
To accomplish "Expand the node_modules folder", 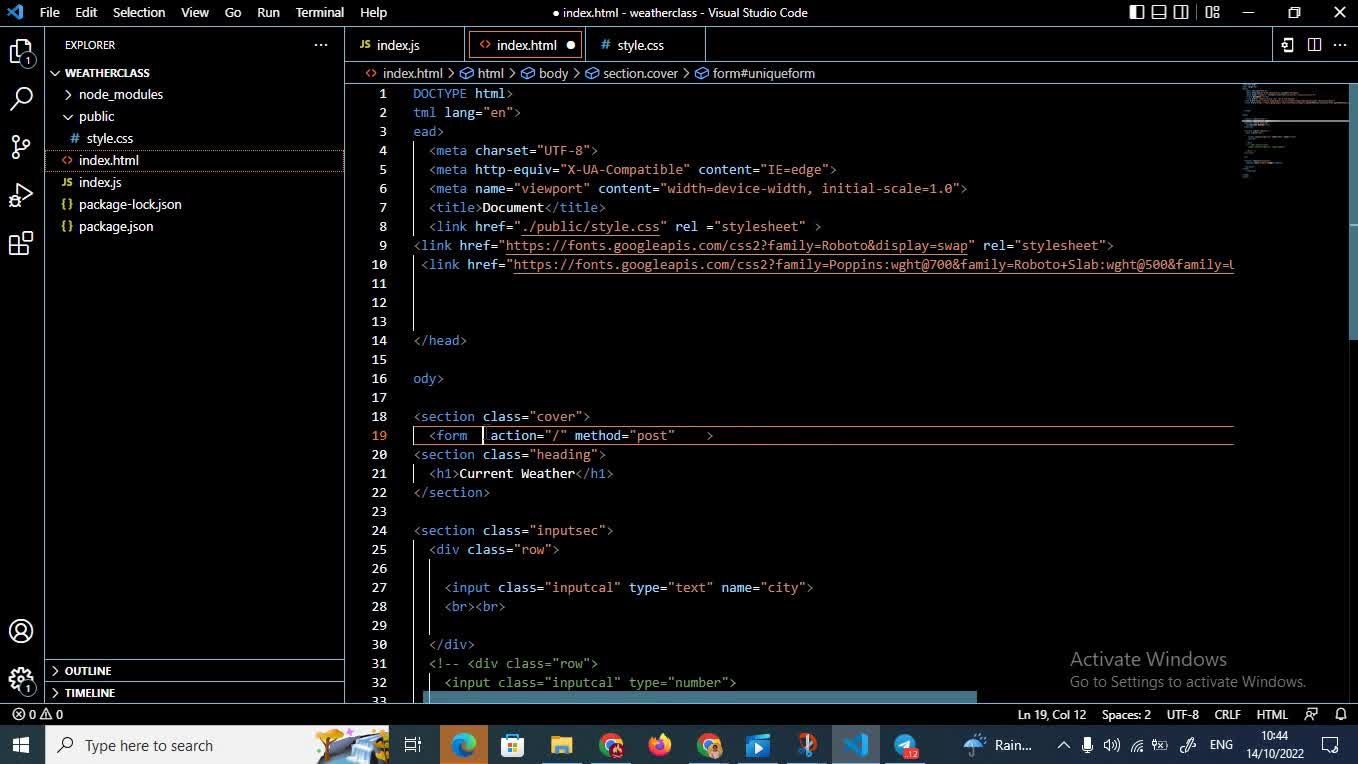I will (x=196, y=95).
